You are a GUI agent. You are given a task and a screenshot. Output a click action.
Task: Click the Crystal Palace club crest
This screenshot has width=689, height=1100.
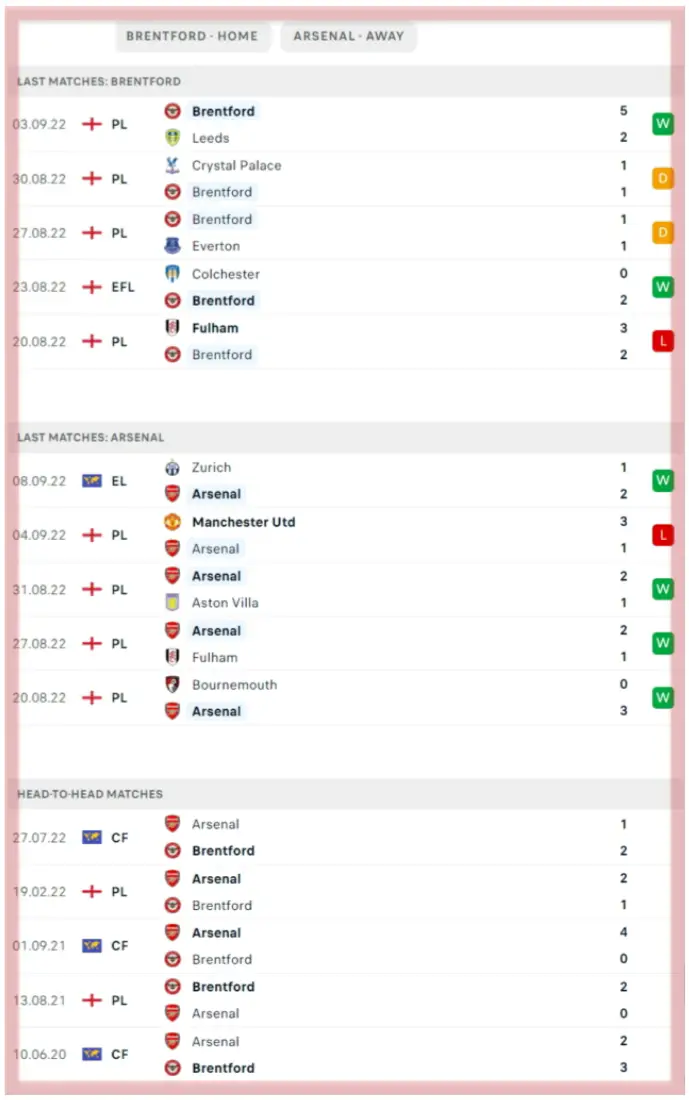(172, 165)
